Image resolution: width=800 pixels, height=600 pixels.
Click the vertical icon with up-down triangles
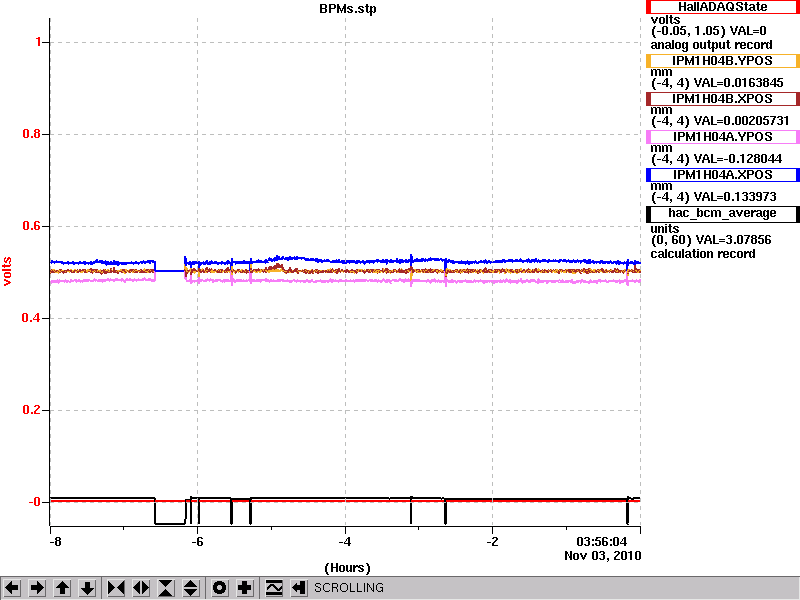191,588
